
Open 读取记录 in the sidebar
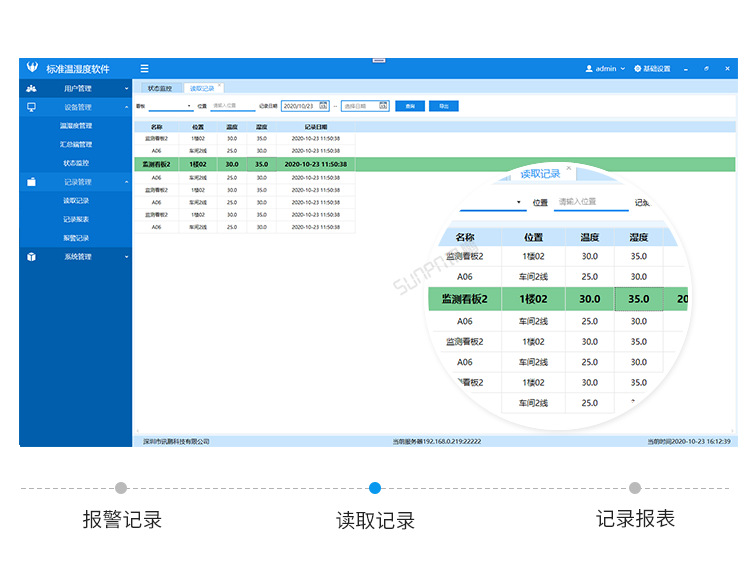[76, 200]
